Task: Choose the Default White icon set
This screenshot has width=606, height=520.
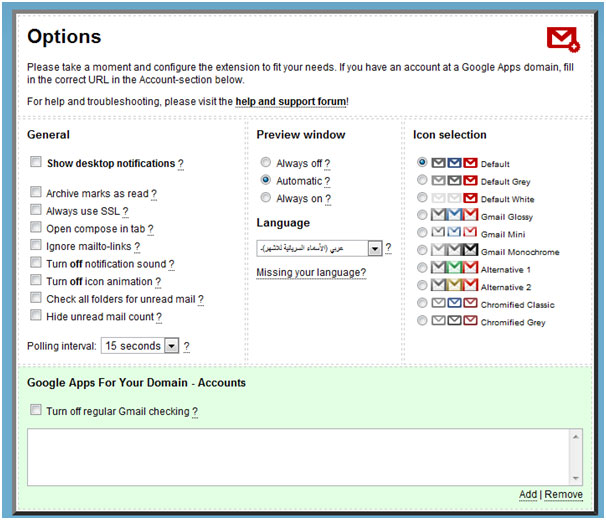Action: click(x=422, y=197)
